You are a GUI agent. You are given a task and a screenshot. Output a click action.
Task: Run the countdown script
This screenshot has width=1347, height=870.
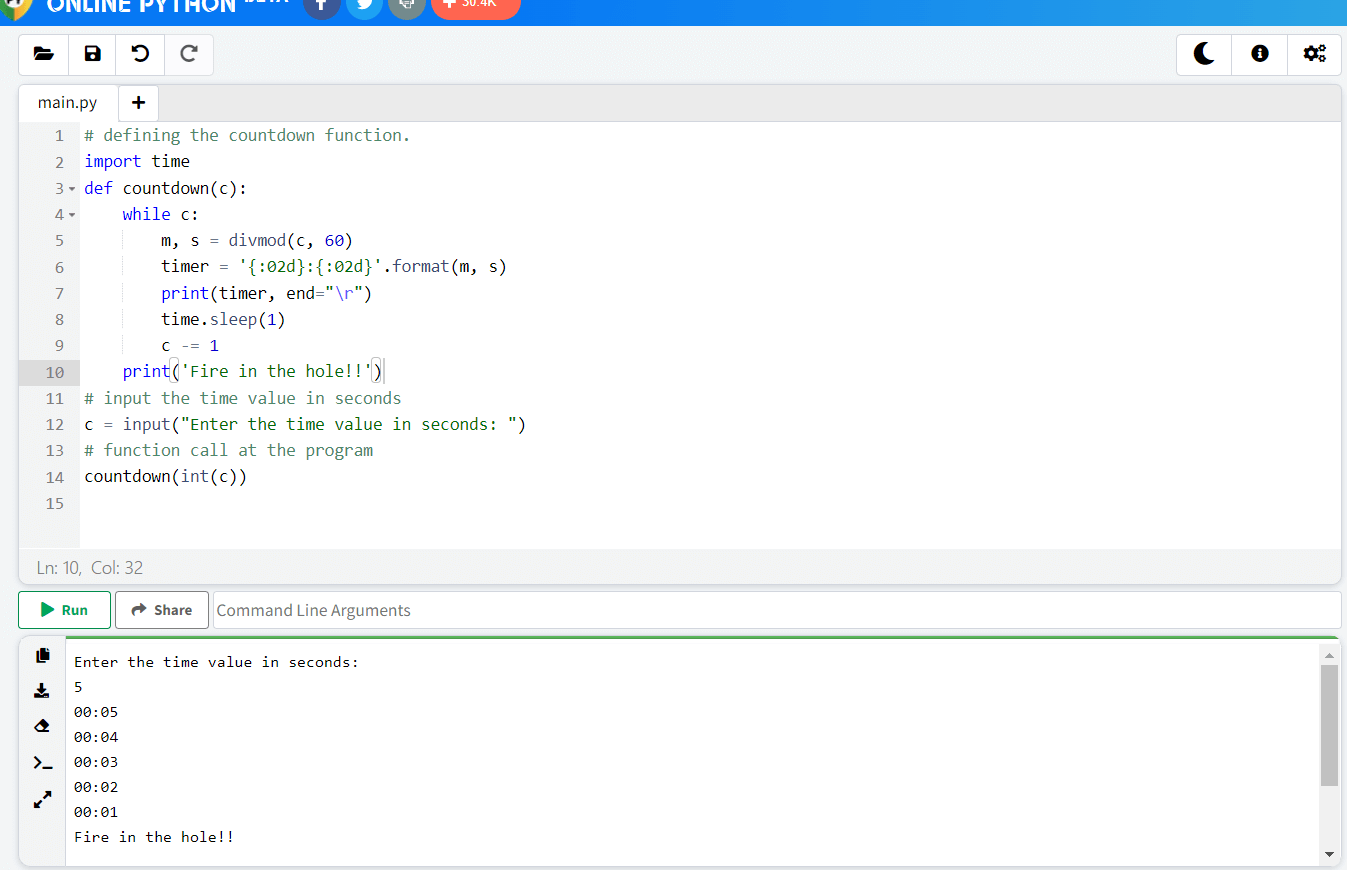pos(64,609)
